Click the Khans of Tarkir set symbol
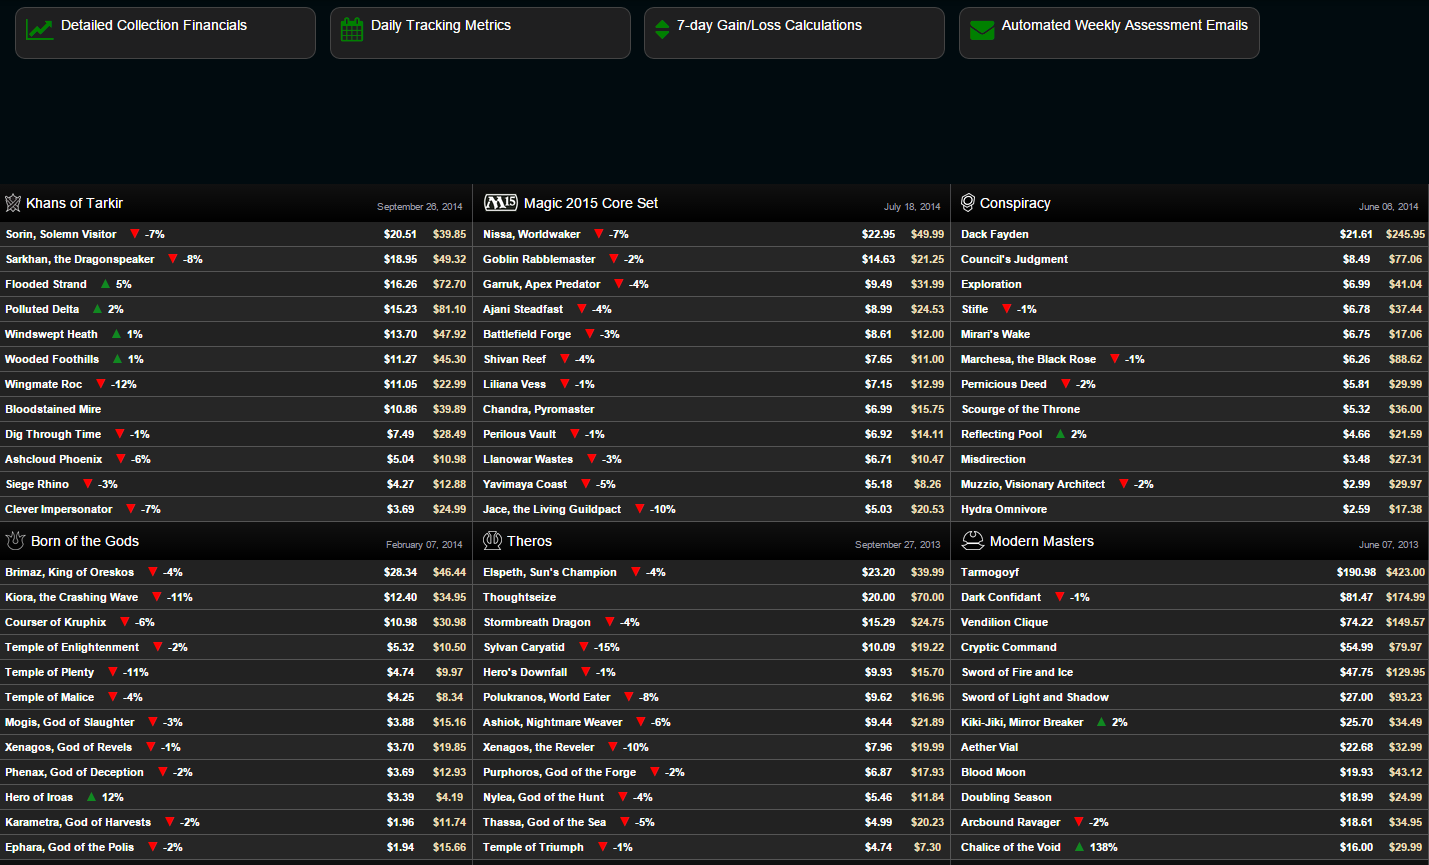The height and width of the screenshot is (865, 1429). click(13, 203)
